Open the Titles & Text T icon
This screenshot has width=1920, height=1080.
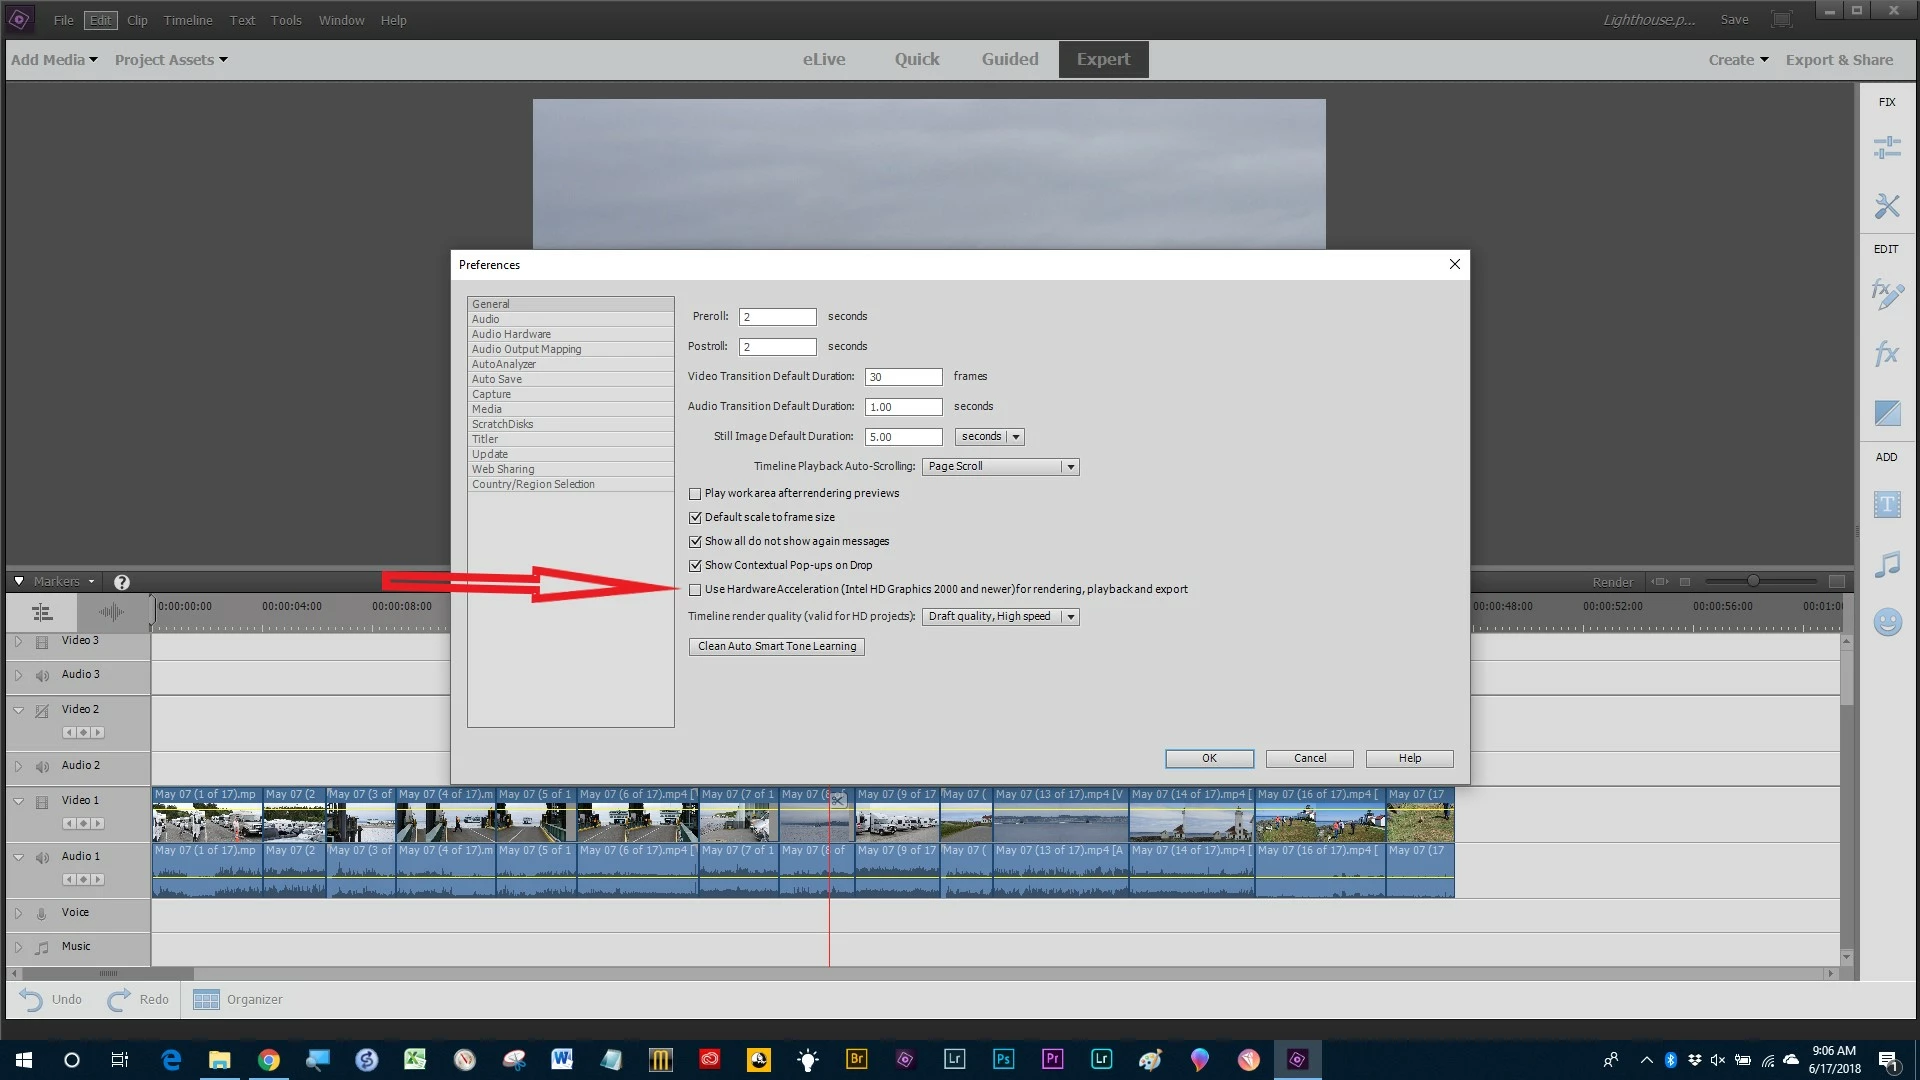click(x=1887, y=504)
